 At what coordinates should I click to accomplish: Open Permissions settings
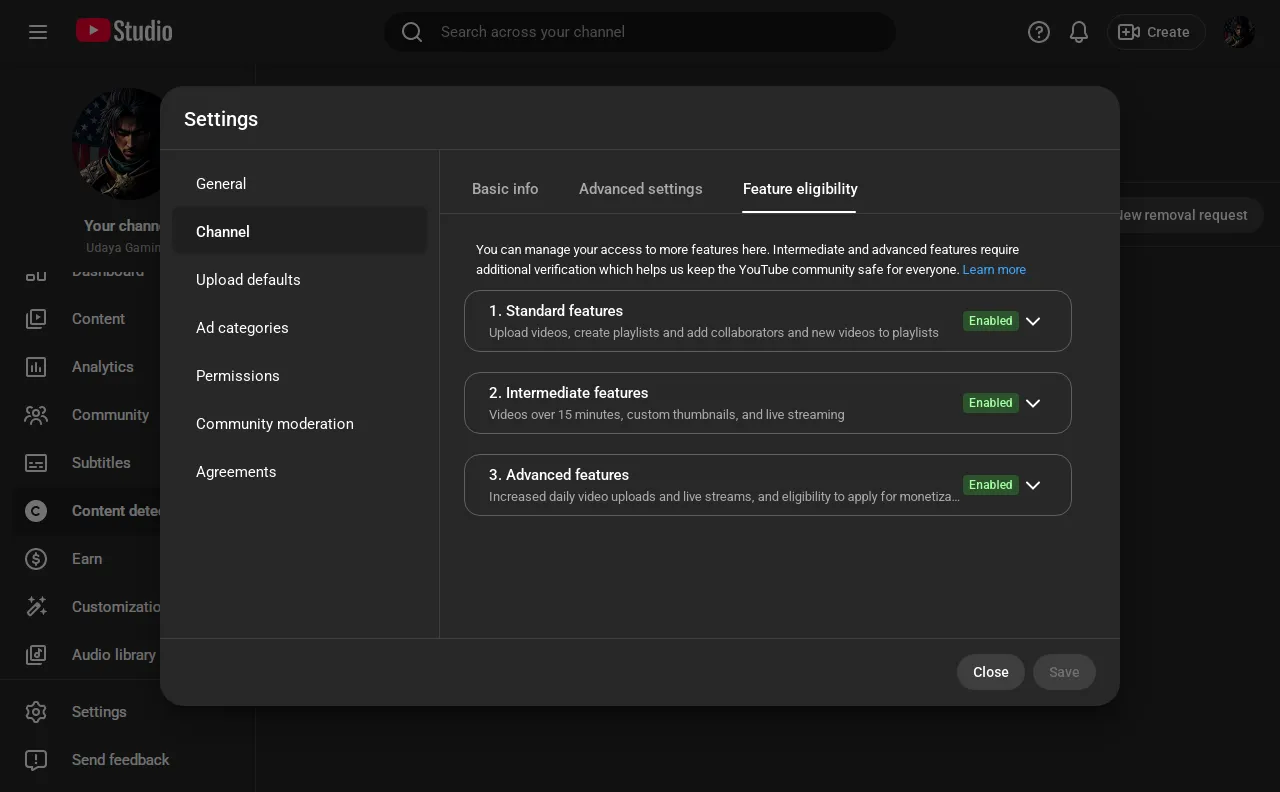(300, 376)
